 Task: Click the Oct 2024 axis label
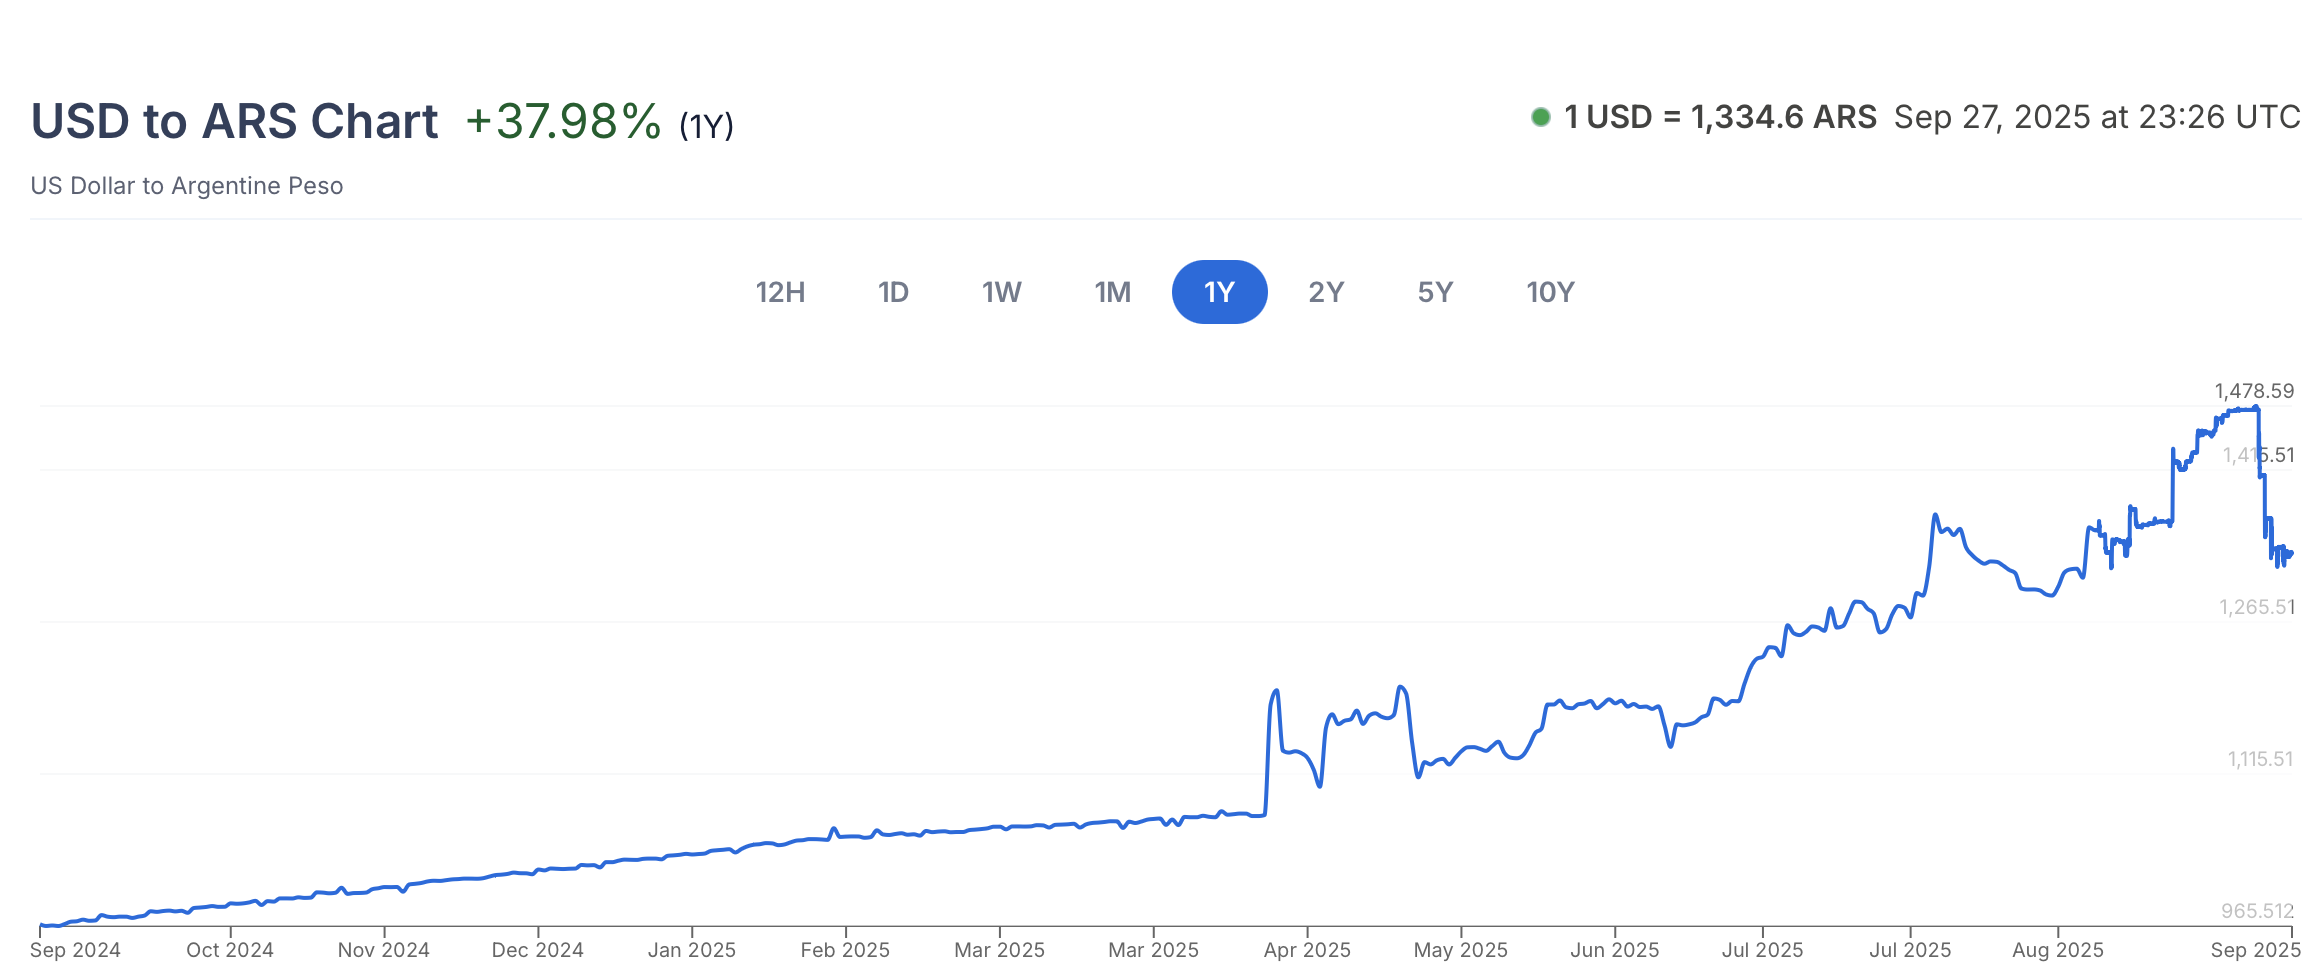coord(230,950)
